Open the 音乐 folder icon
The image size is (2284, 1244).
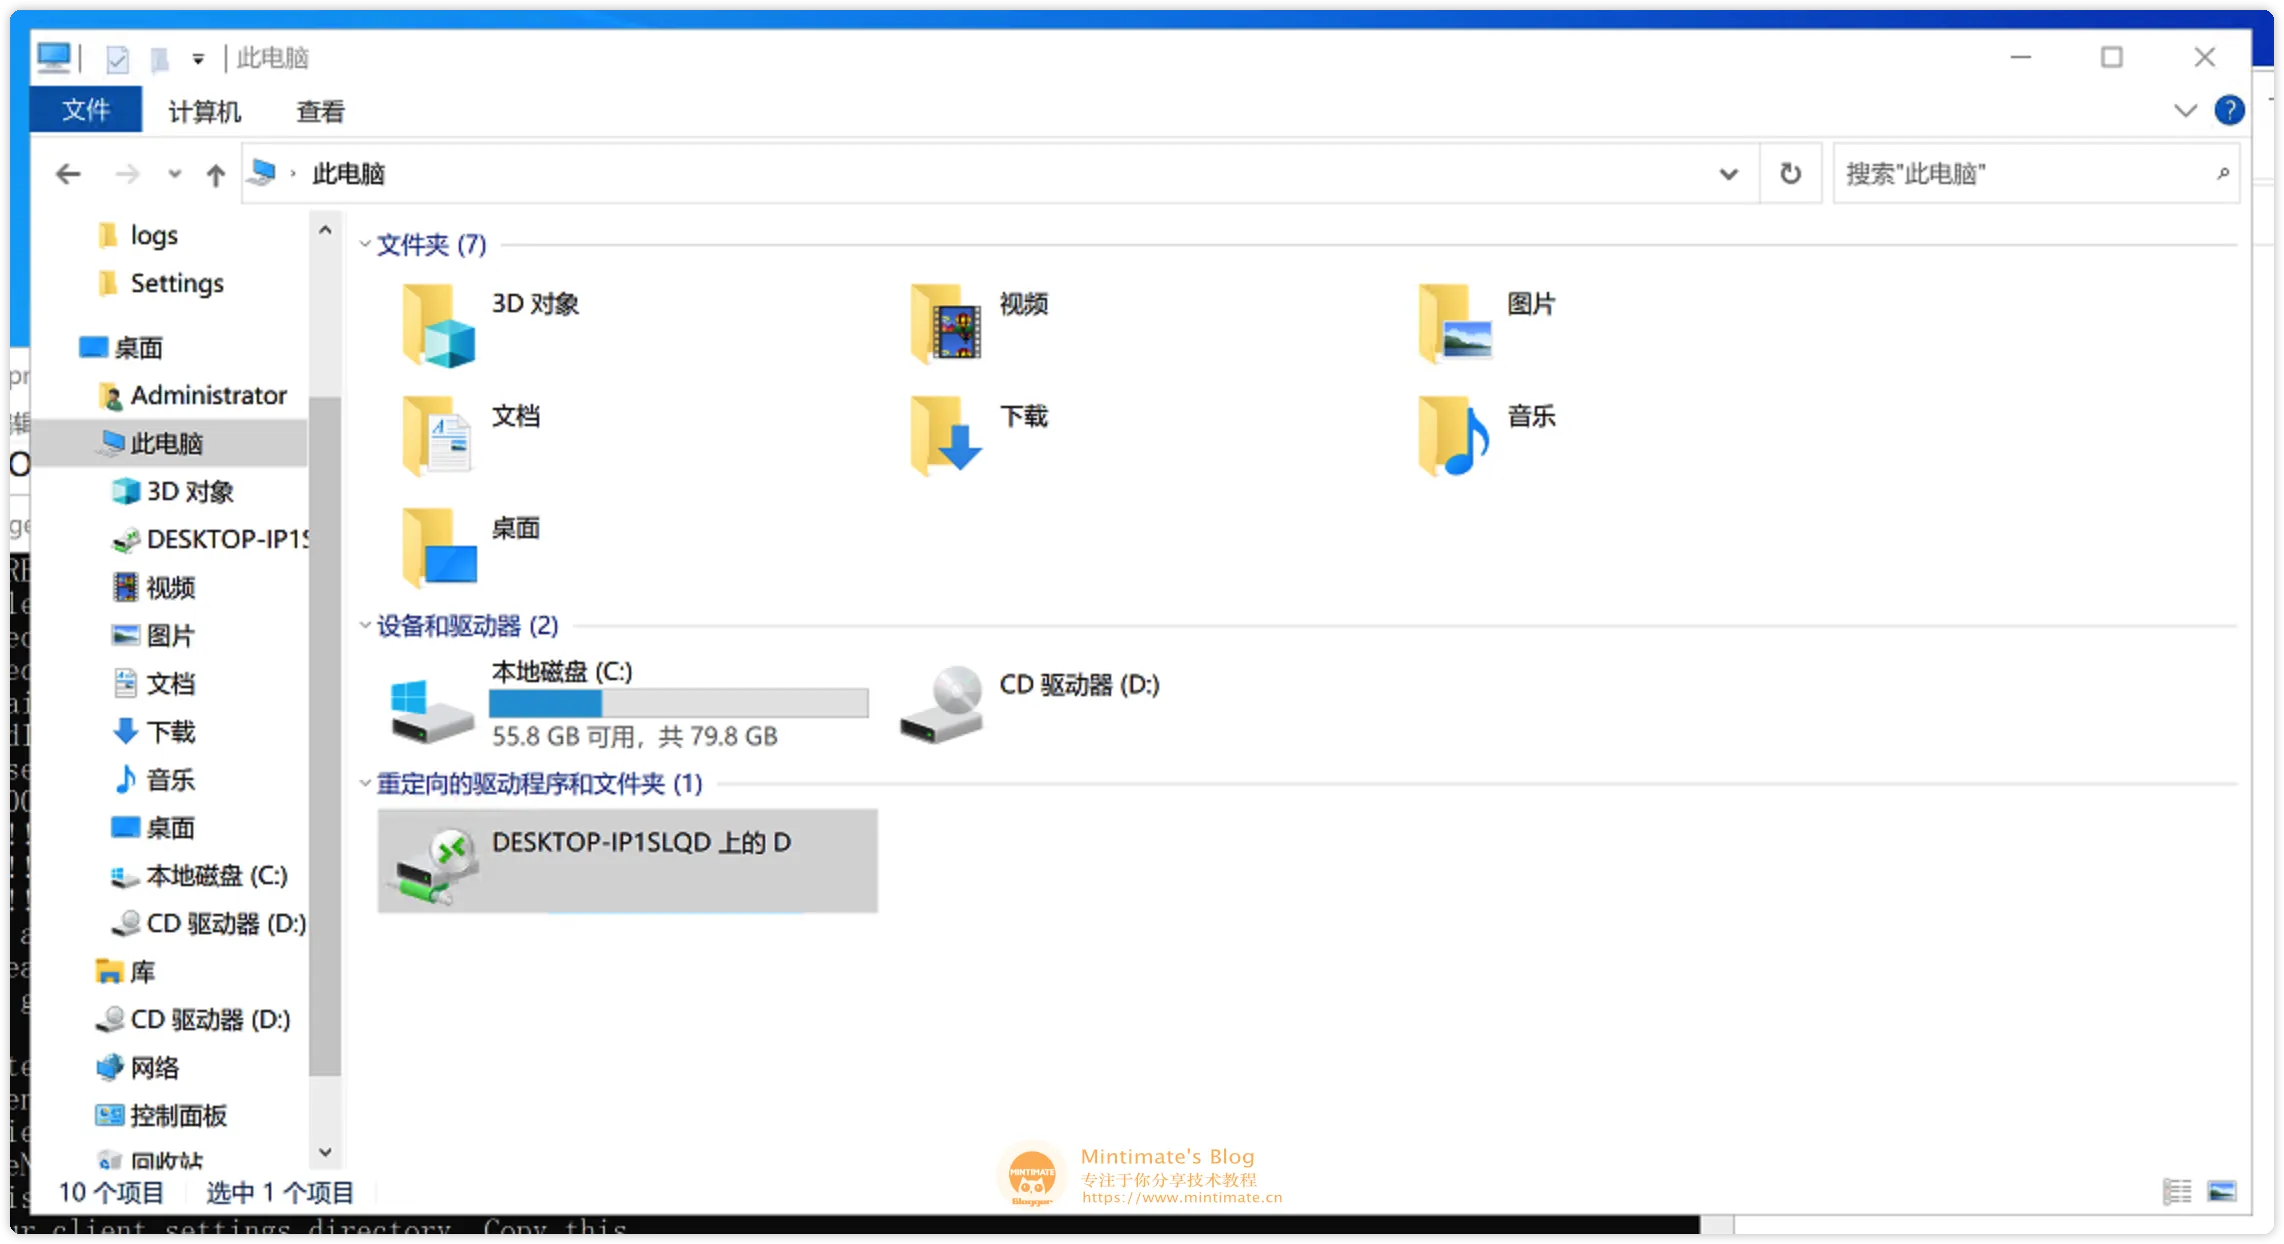point(1454,436)
